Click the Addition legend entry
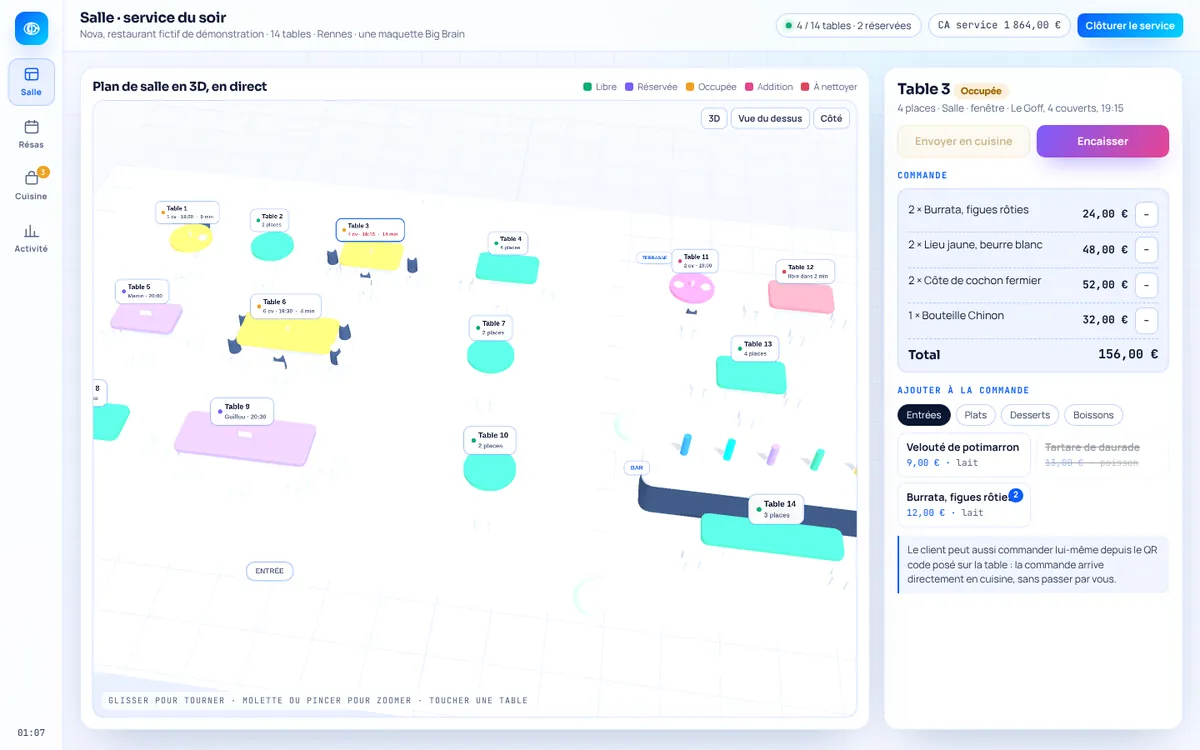This screenshot has width=1200, height=750. pyautogui.click(x=769, y=87)
